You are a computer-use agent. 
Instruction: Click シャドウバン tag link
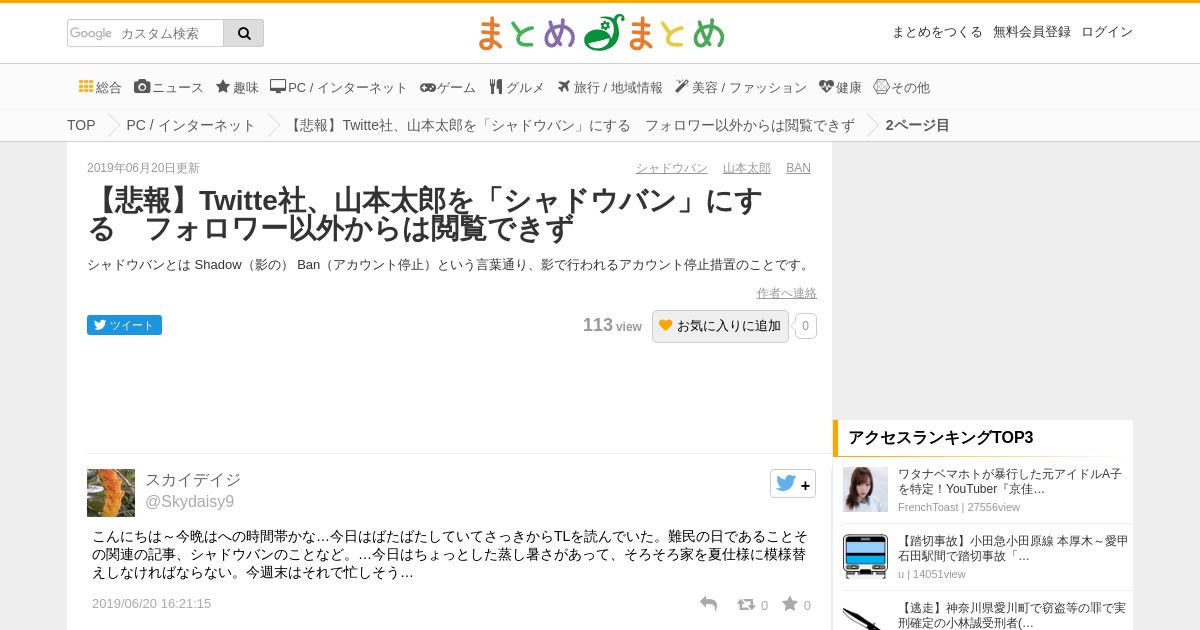(671, 168)
